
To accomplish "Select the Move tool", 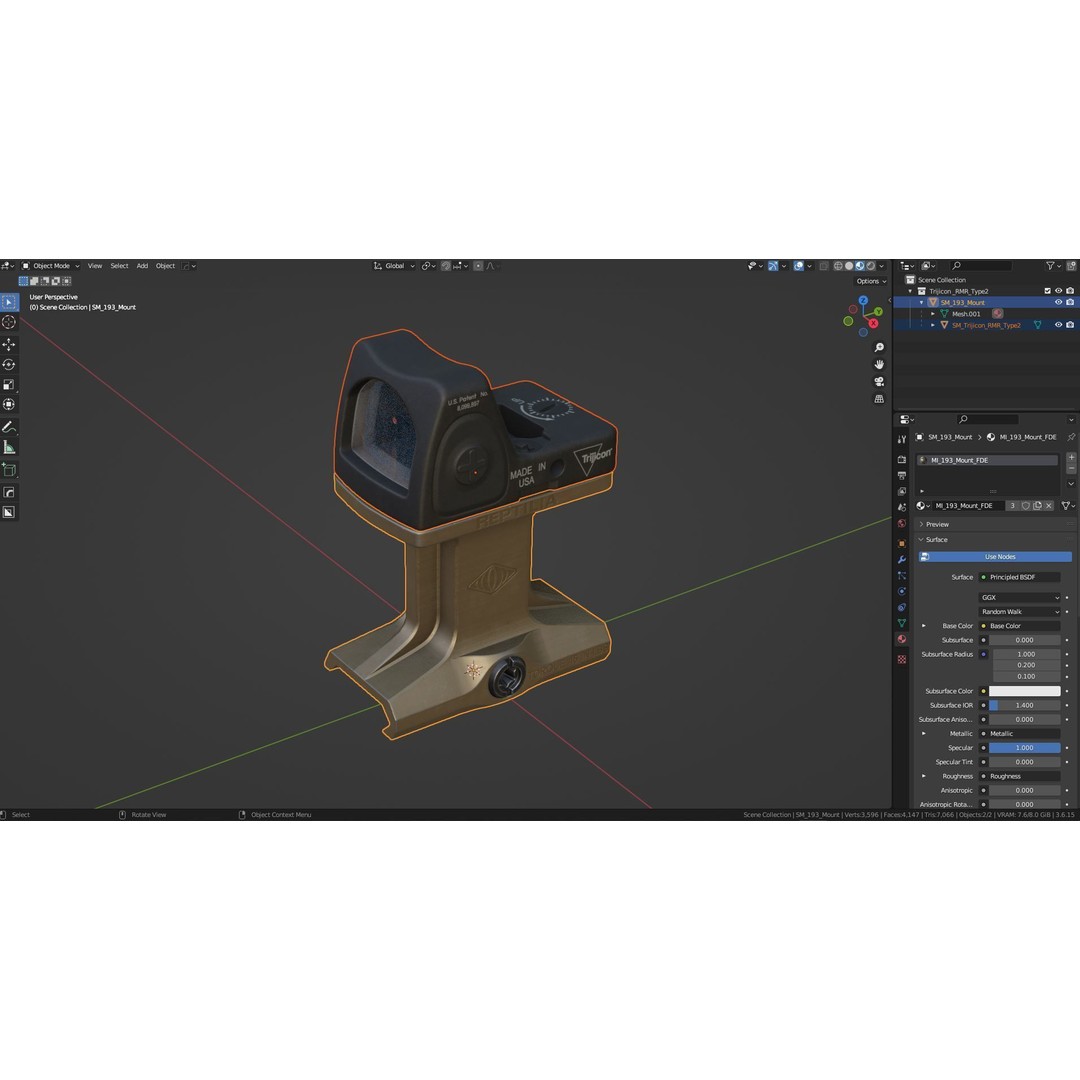I will pyautogui.click(x=9, y=344).
